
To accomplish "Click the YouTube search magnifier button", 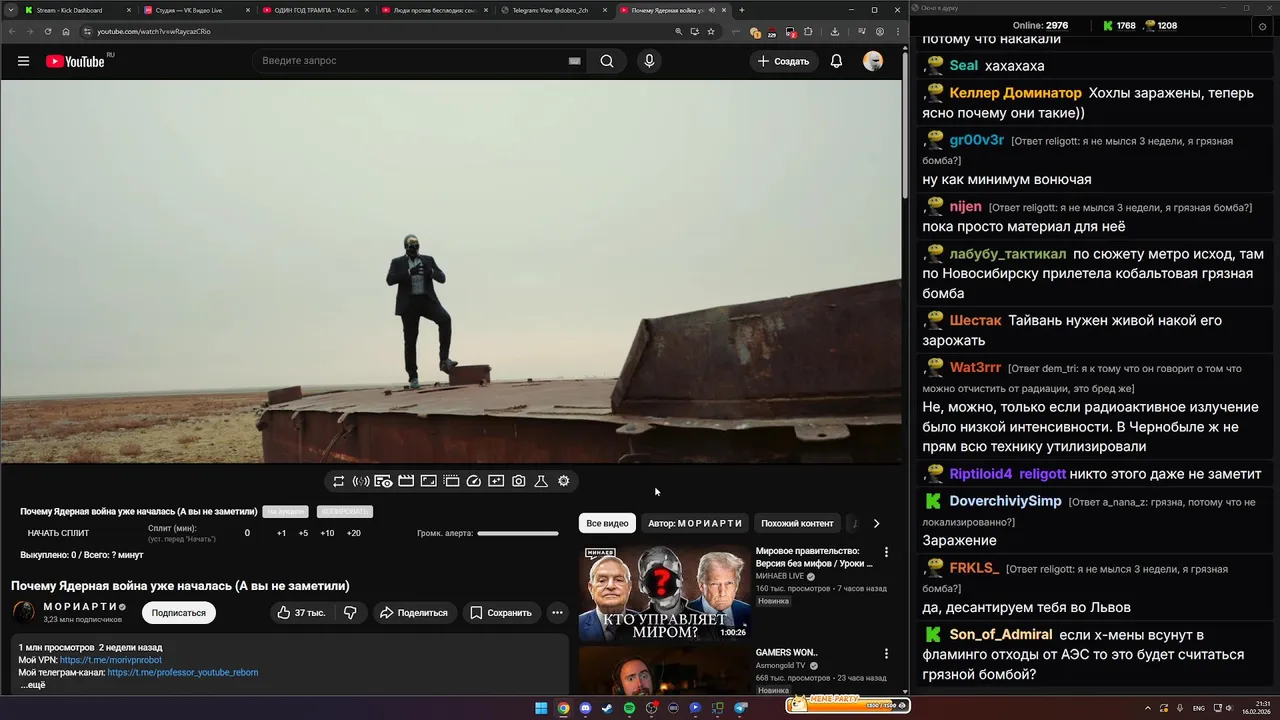I will (607, 61).
